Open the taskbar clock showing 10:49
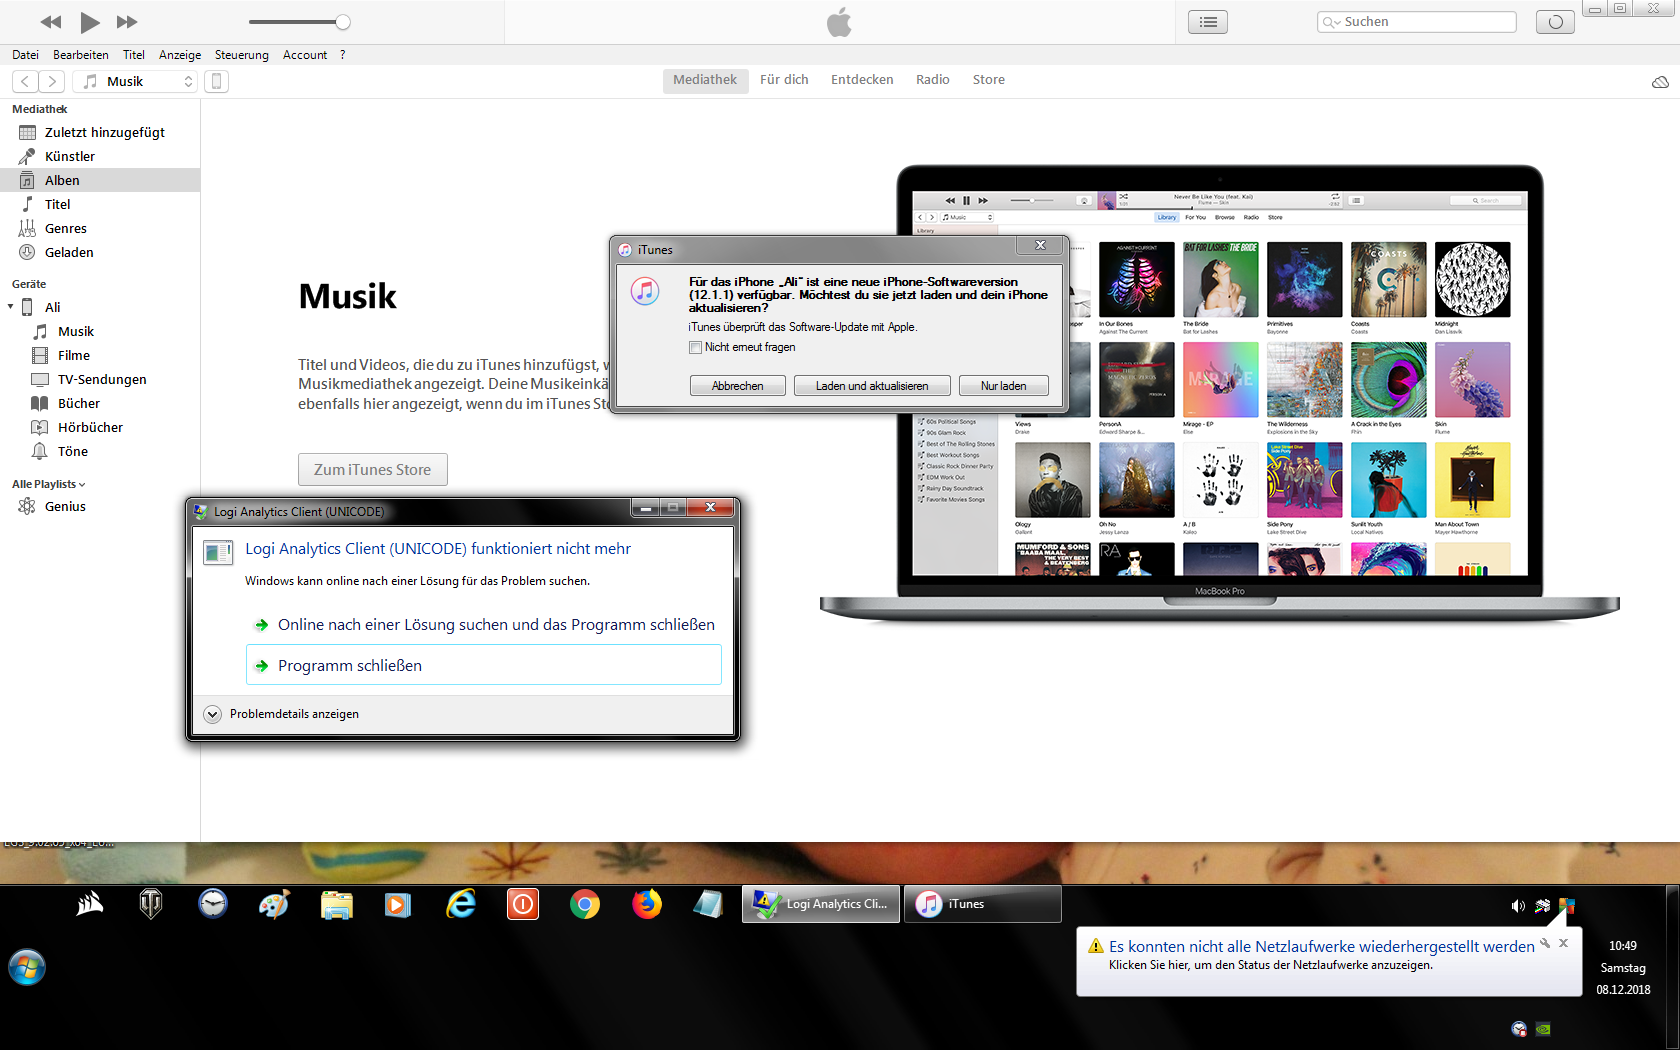The image size is (1680, 1050). coord(1623,946)
